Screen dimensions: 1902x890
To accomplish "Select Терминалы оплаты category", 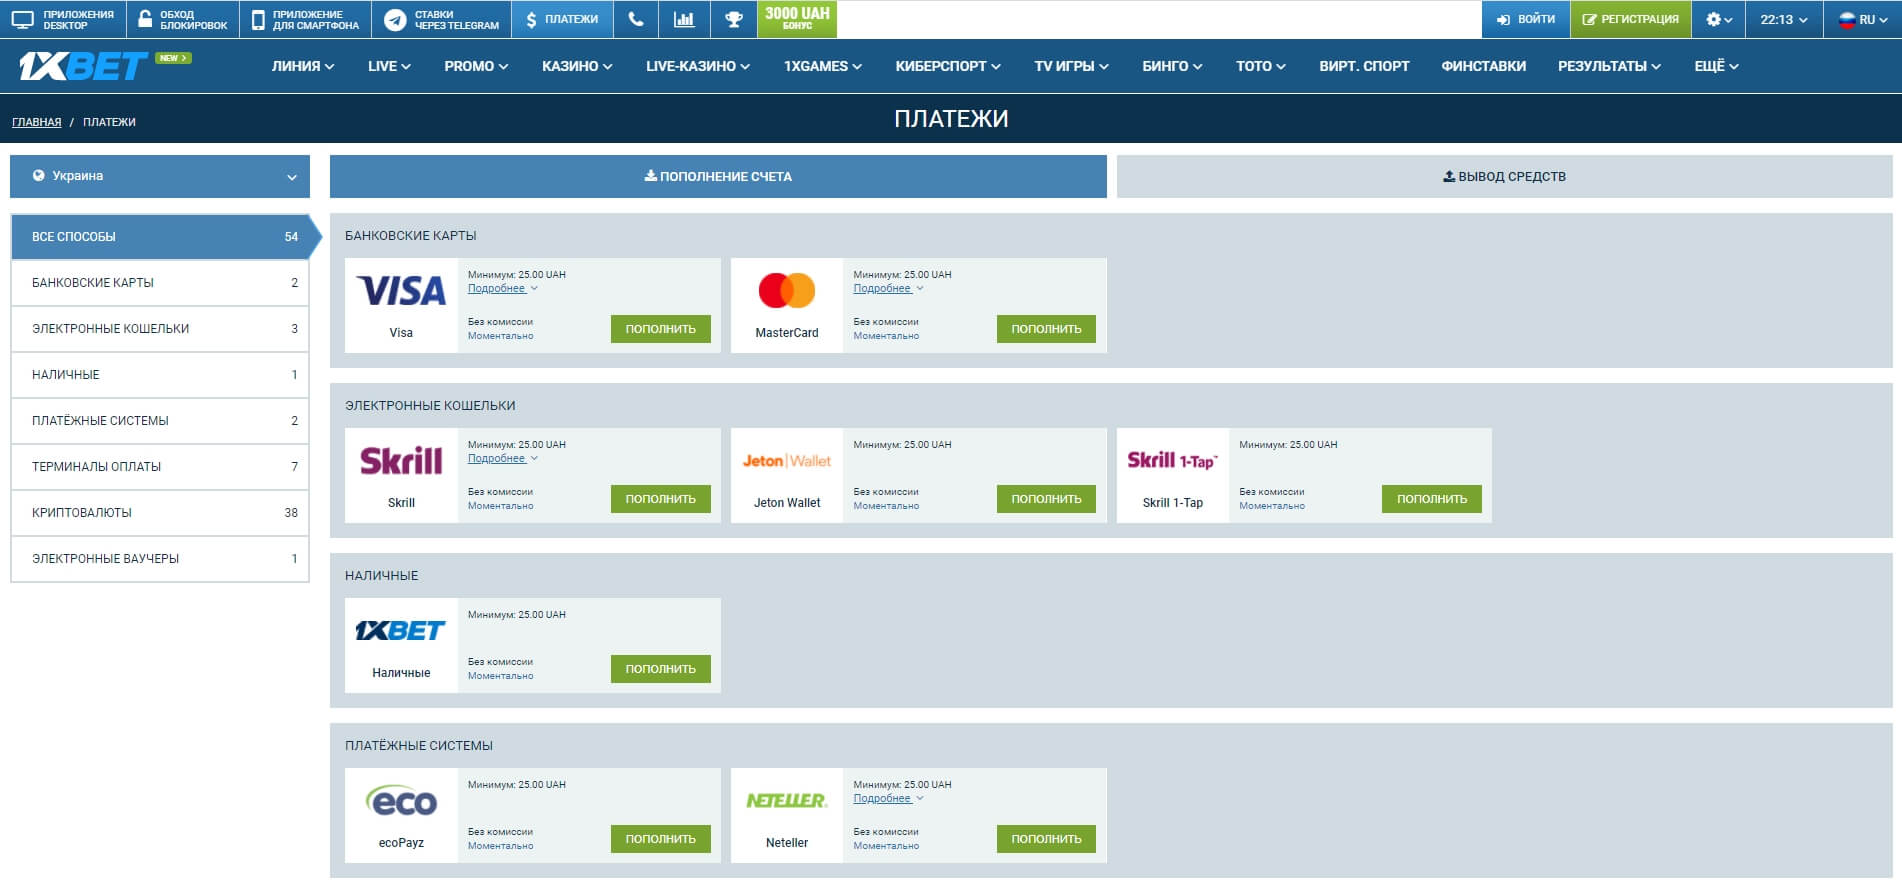I will [160, 467].
